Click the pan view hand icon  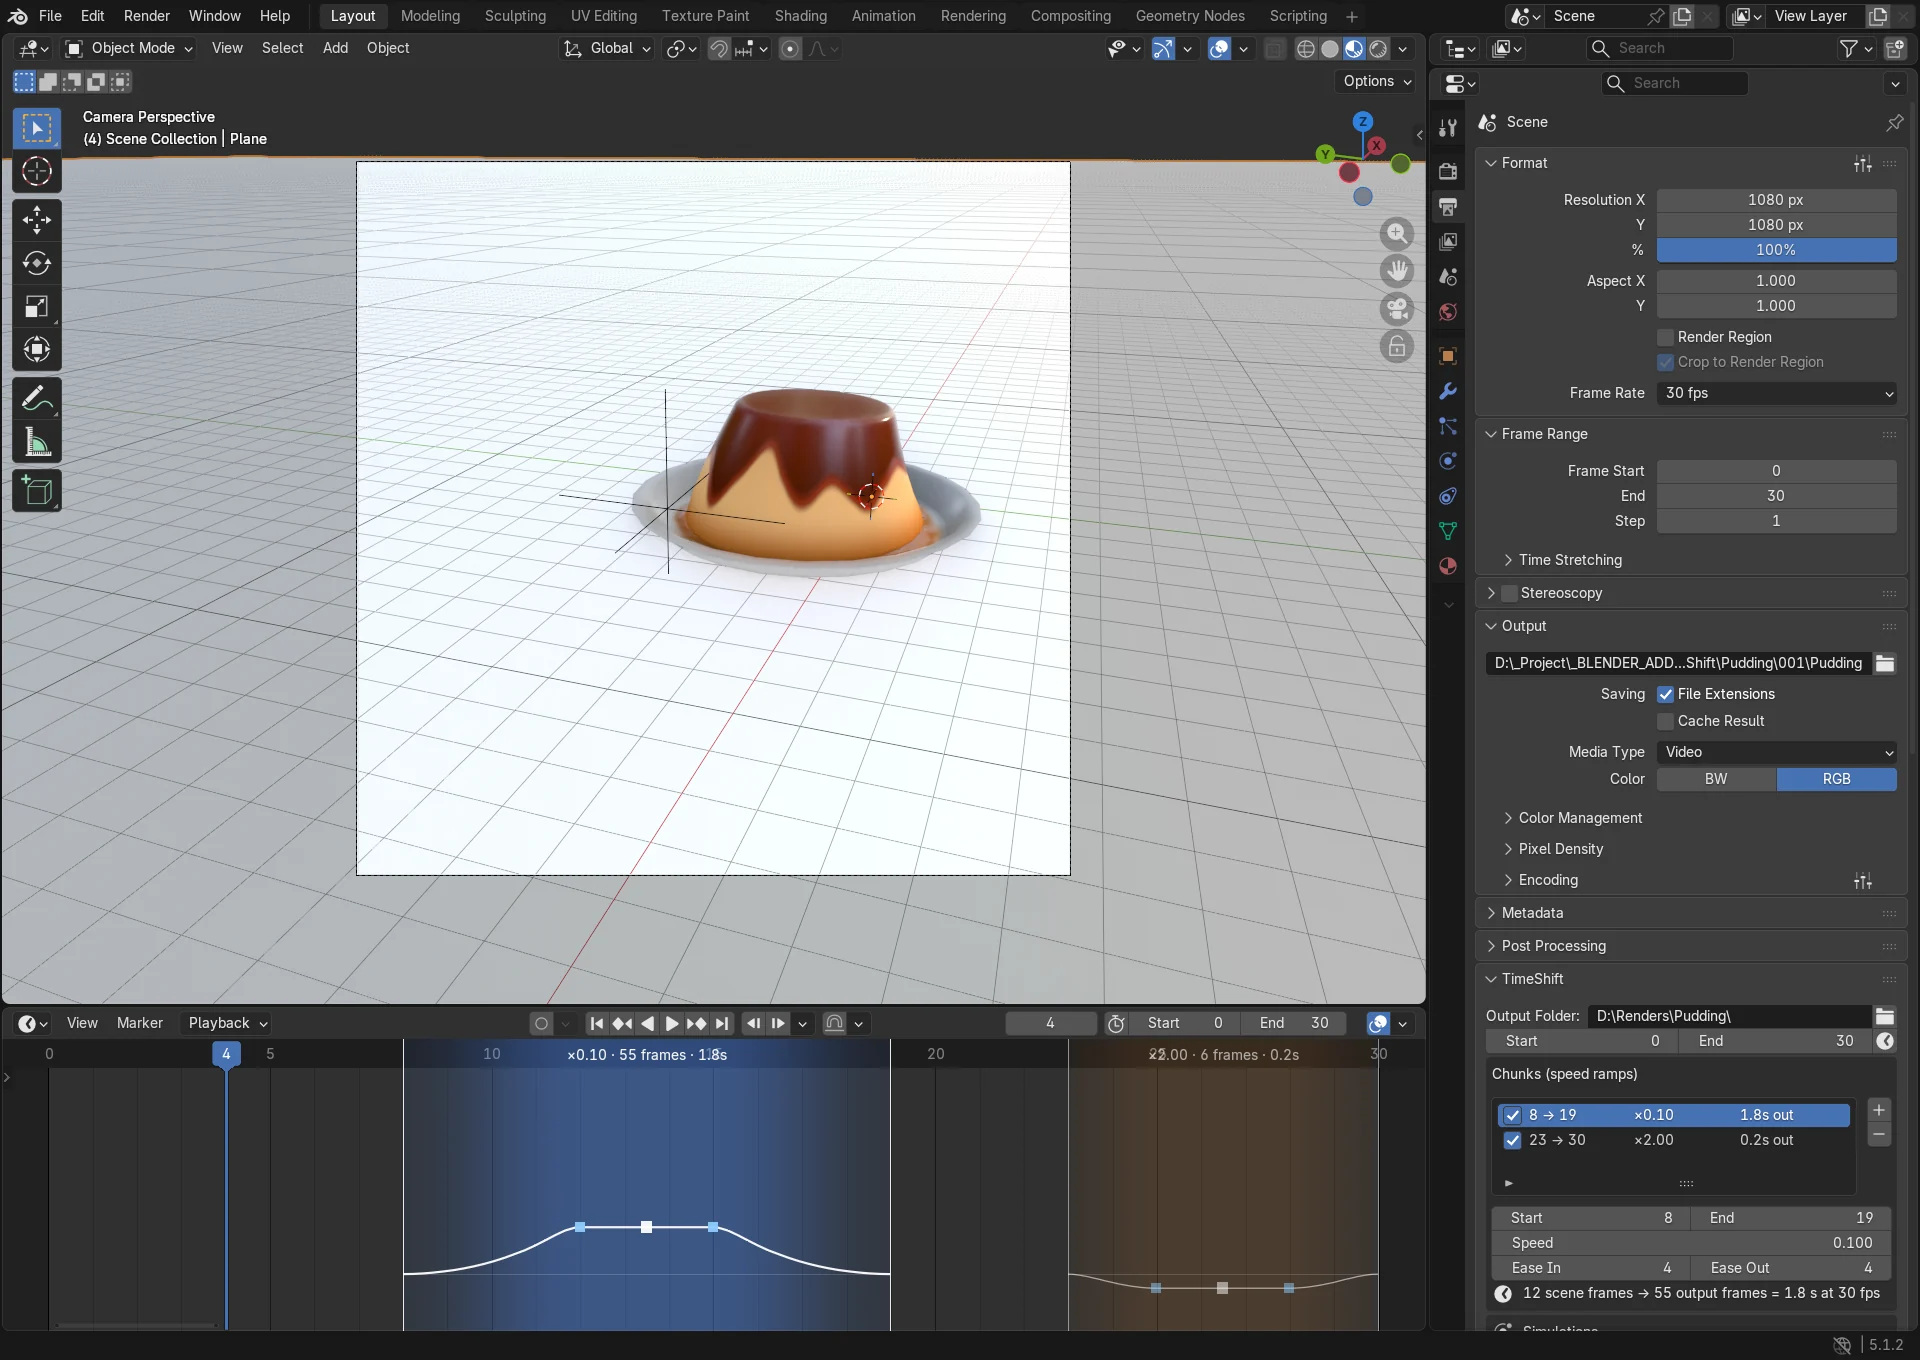click(x=1397, y=271)
